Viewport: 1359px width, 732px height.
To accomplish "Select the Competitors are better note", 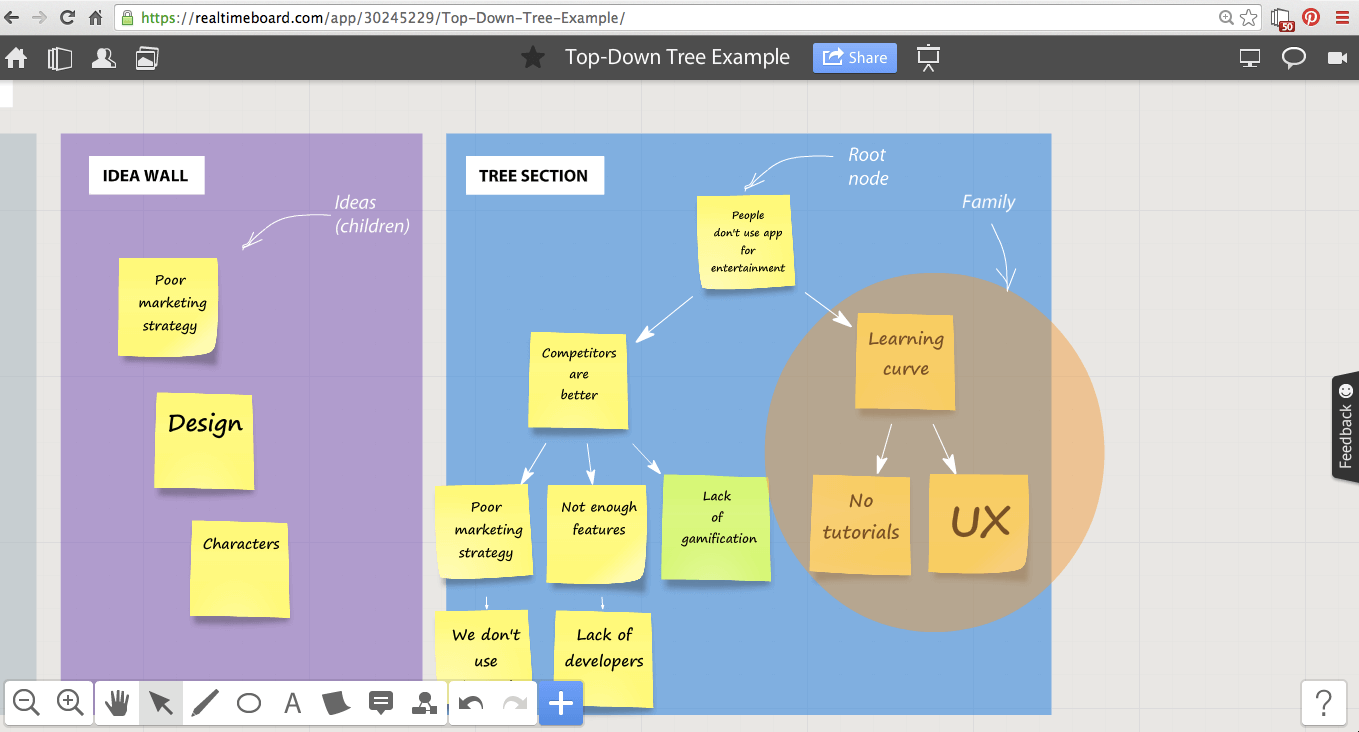I will point(578,380).
